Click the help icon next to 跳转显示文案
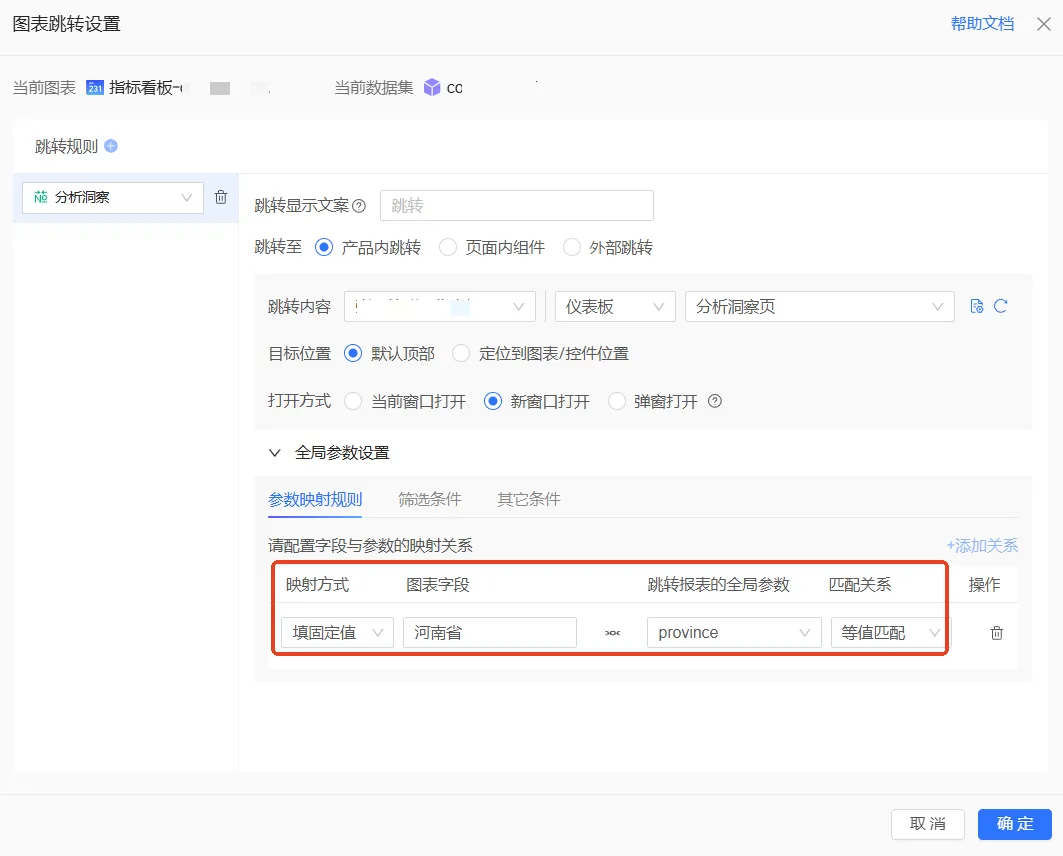Image resolution: width=1063 pixels, height=856 pixels. (x=359, y=206)
